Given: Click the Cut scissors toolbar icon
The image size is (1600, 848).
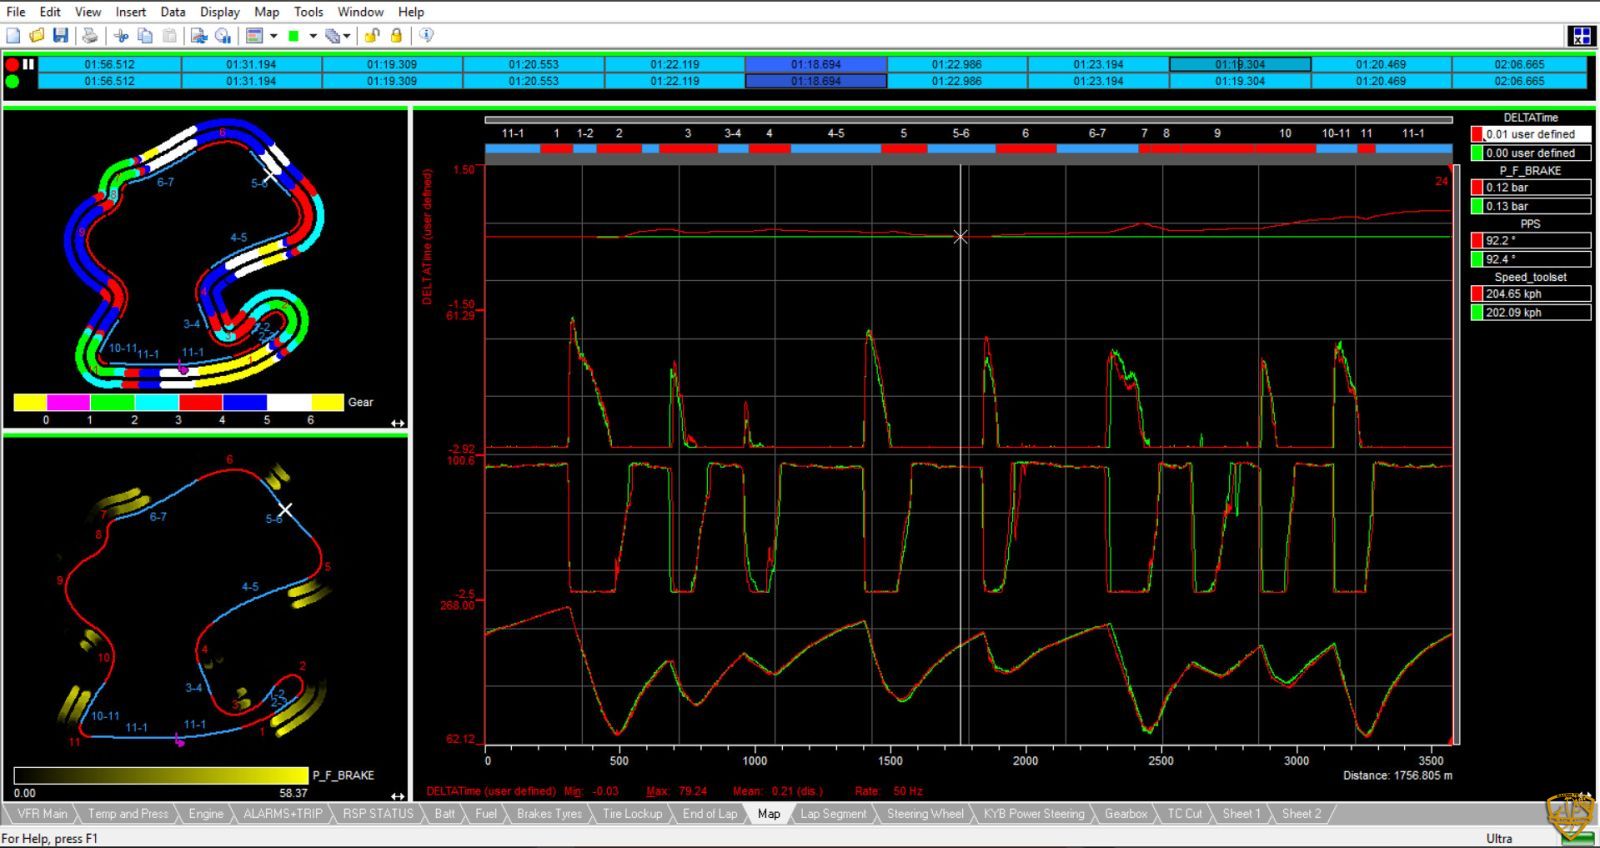Looking at the screenshot, I should point(121,36).
